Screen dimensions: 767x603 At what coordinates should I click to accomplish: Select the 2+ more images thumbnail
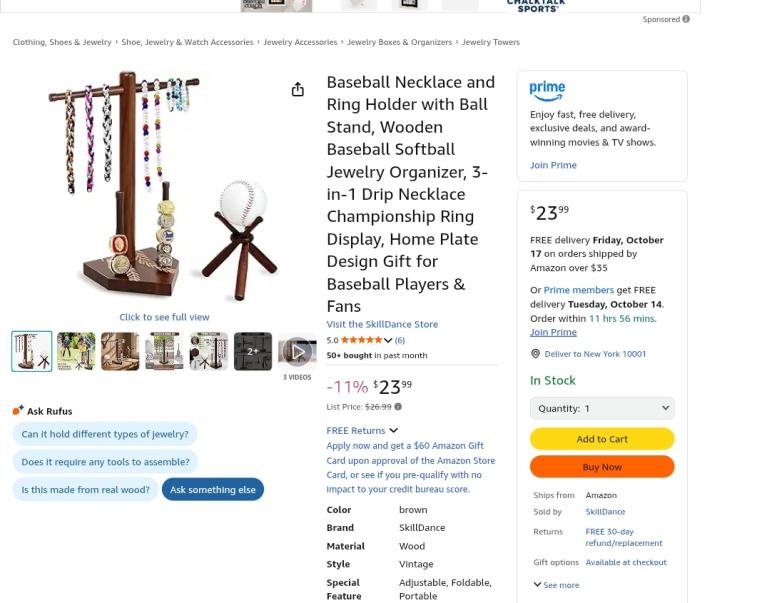point(253,351)
